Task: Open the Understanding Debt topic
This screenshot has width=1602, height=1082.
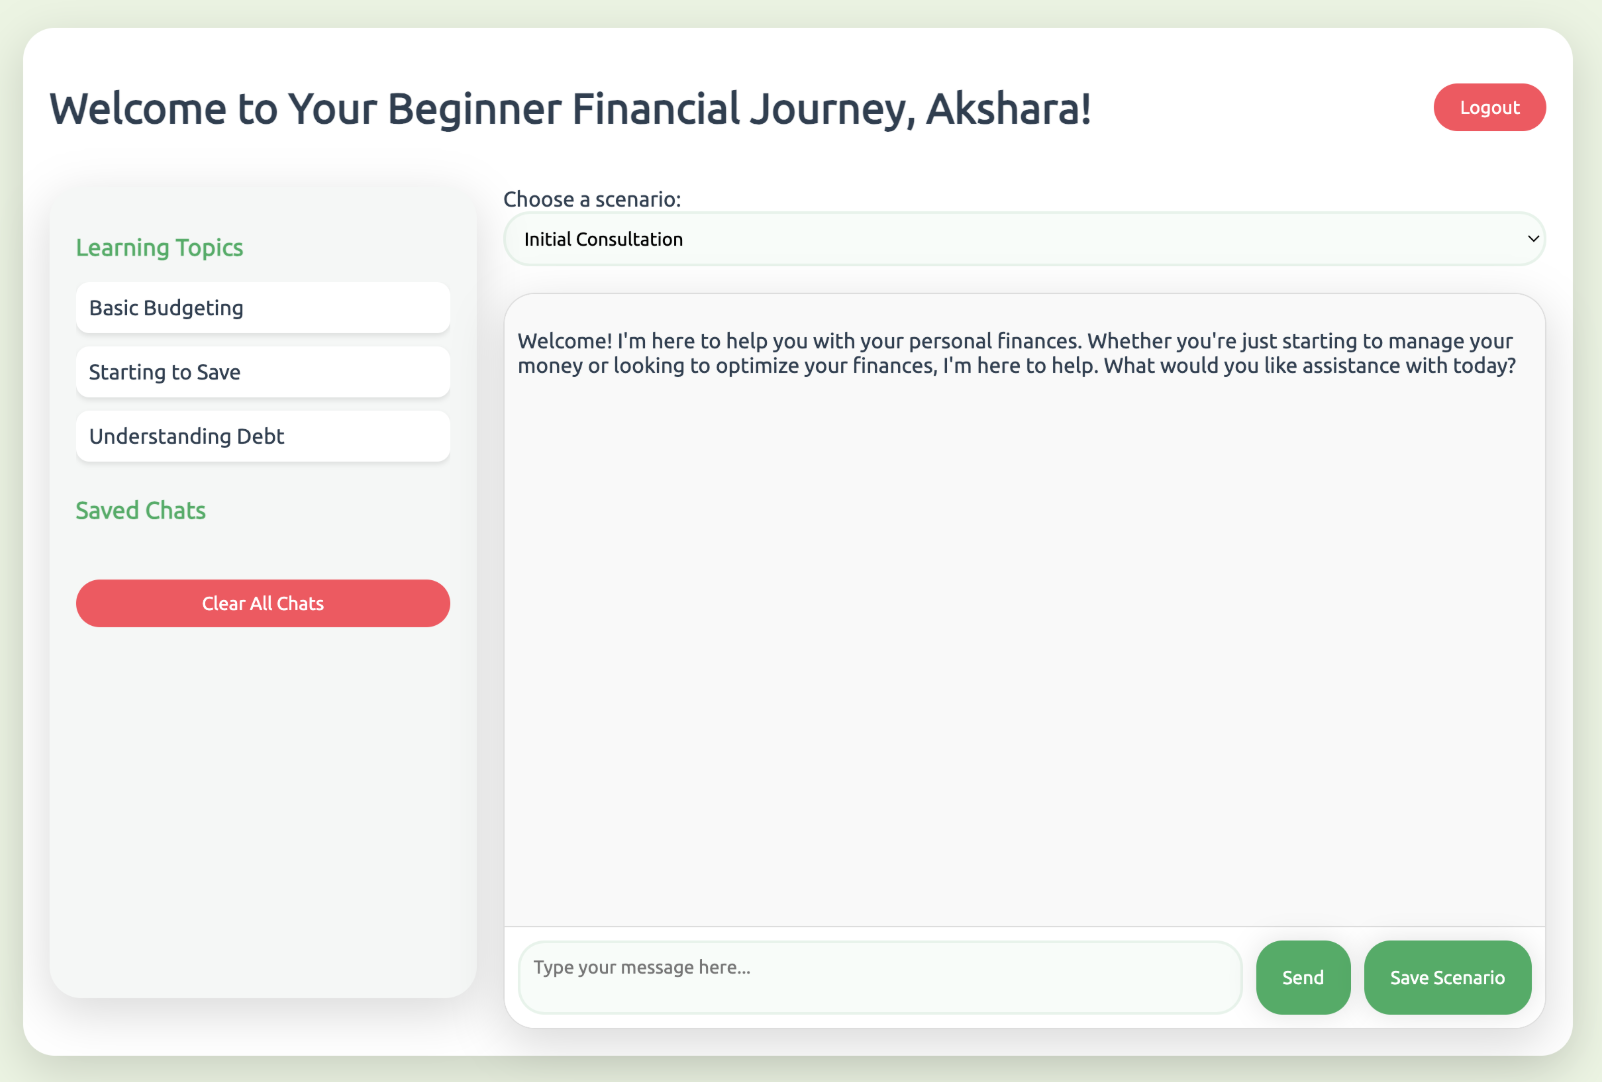Action: pyautogui.click(x=262, y=436)
